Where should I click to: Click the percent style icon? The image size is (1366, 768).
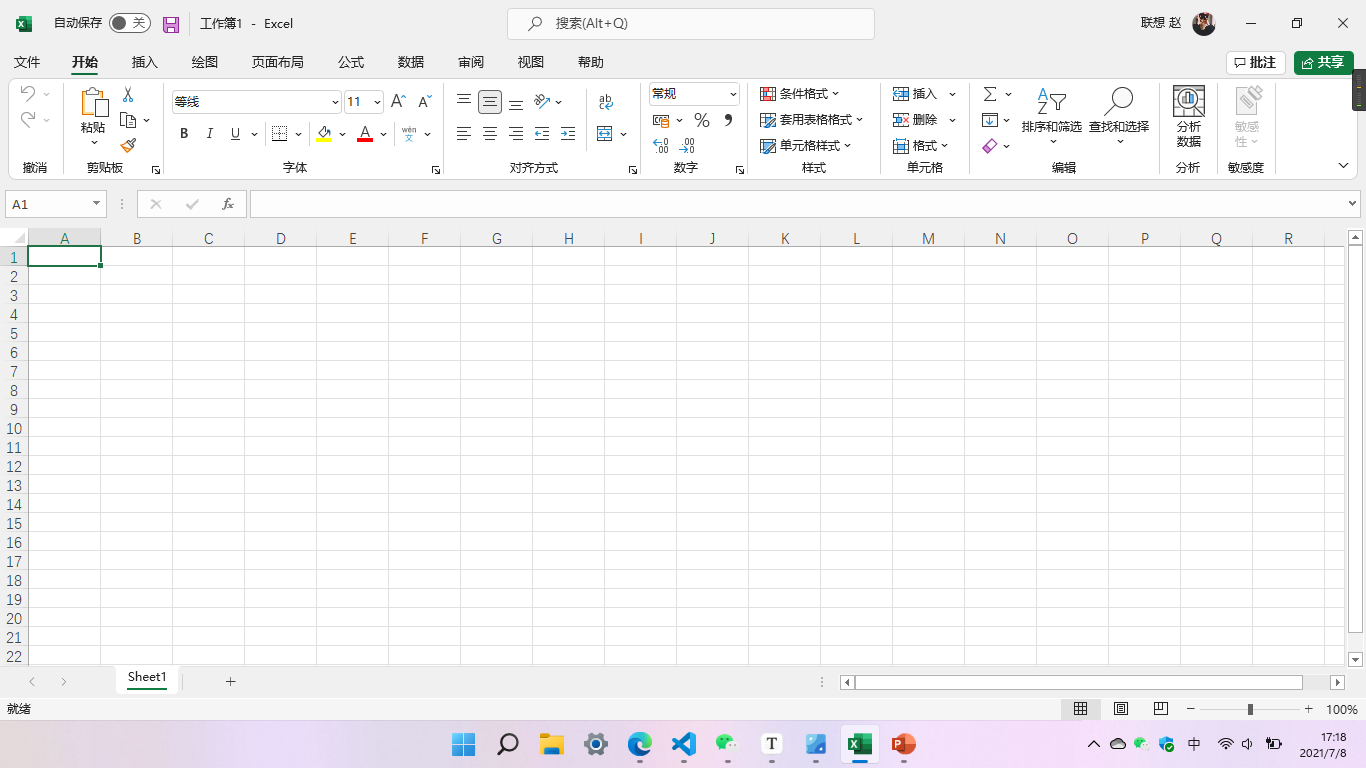pos(702,120)
